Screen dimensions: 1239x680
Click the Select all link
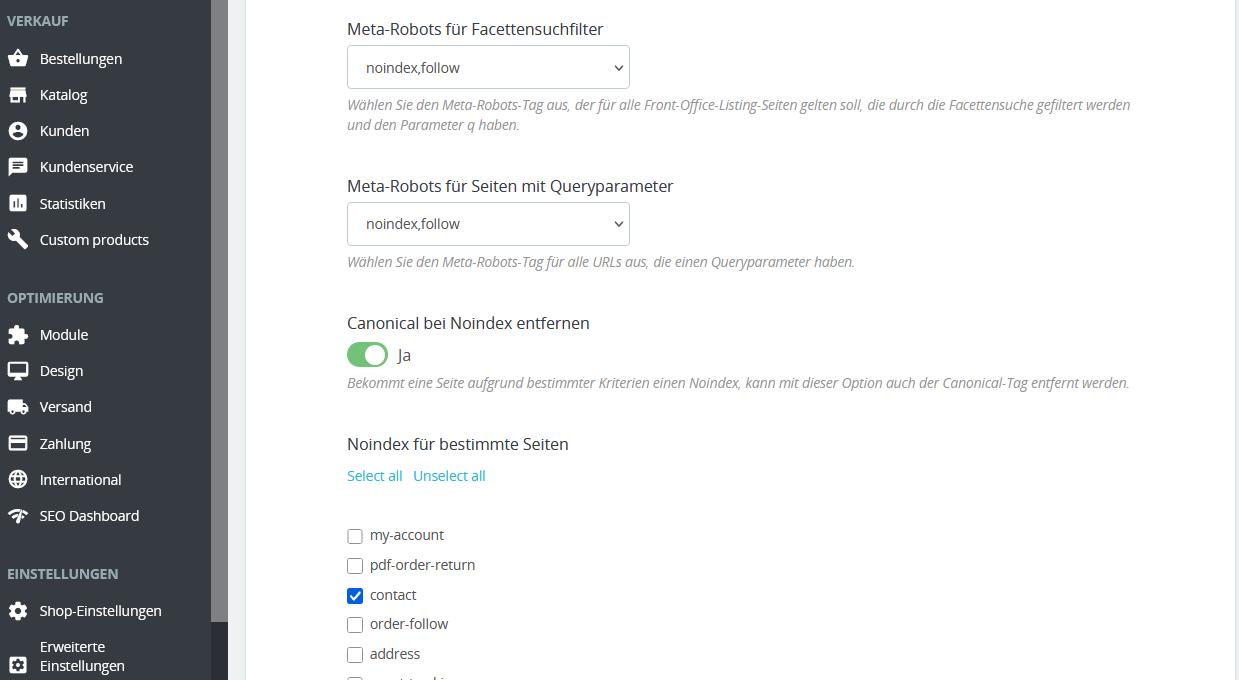coord(375,476)
